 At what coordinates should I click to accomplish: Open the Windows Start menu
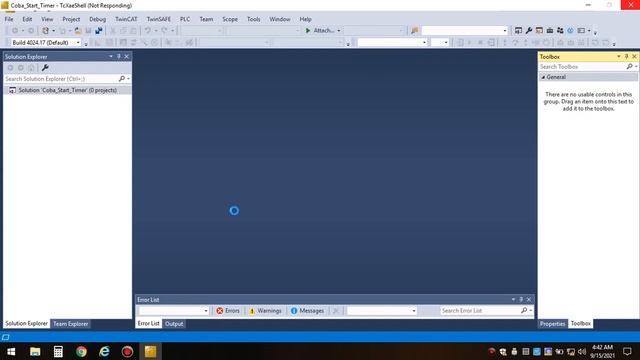point(11,351)
